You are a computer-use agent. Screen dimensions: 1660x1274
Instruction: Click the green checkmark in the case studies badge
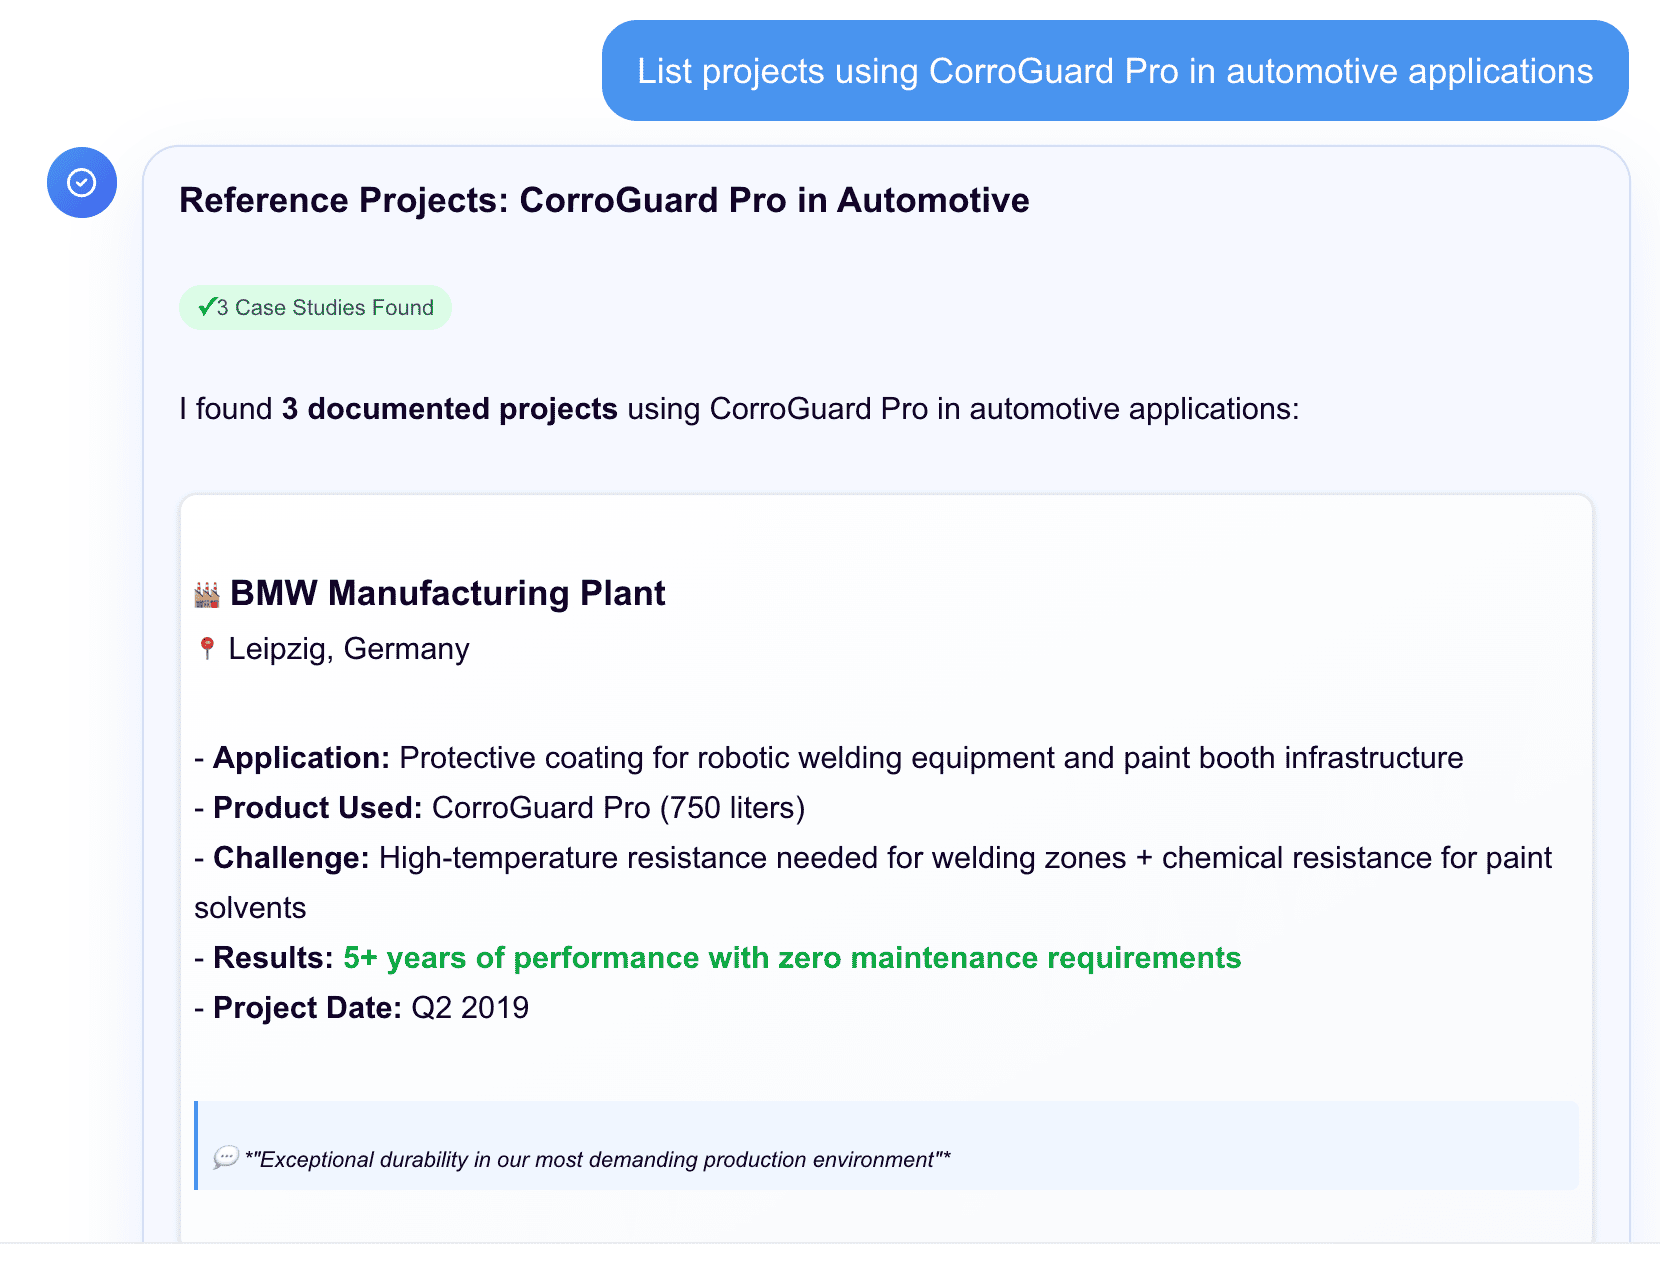(x=208, y=307)
